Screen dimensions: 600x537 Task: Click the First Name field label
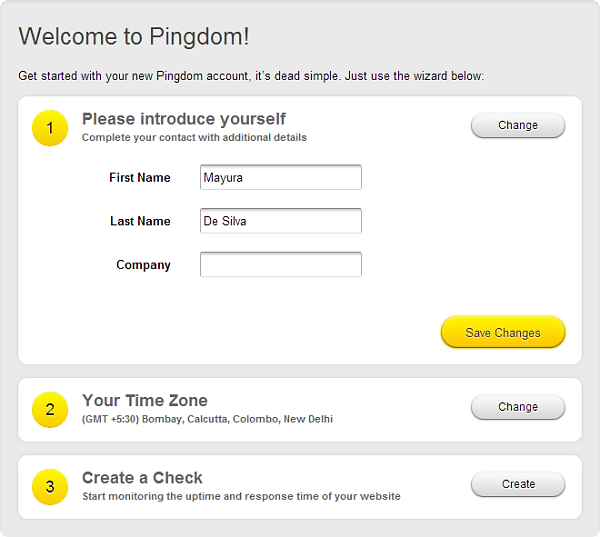point(140,178)
